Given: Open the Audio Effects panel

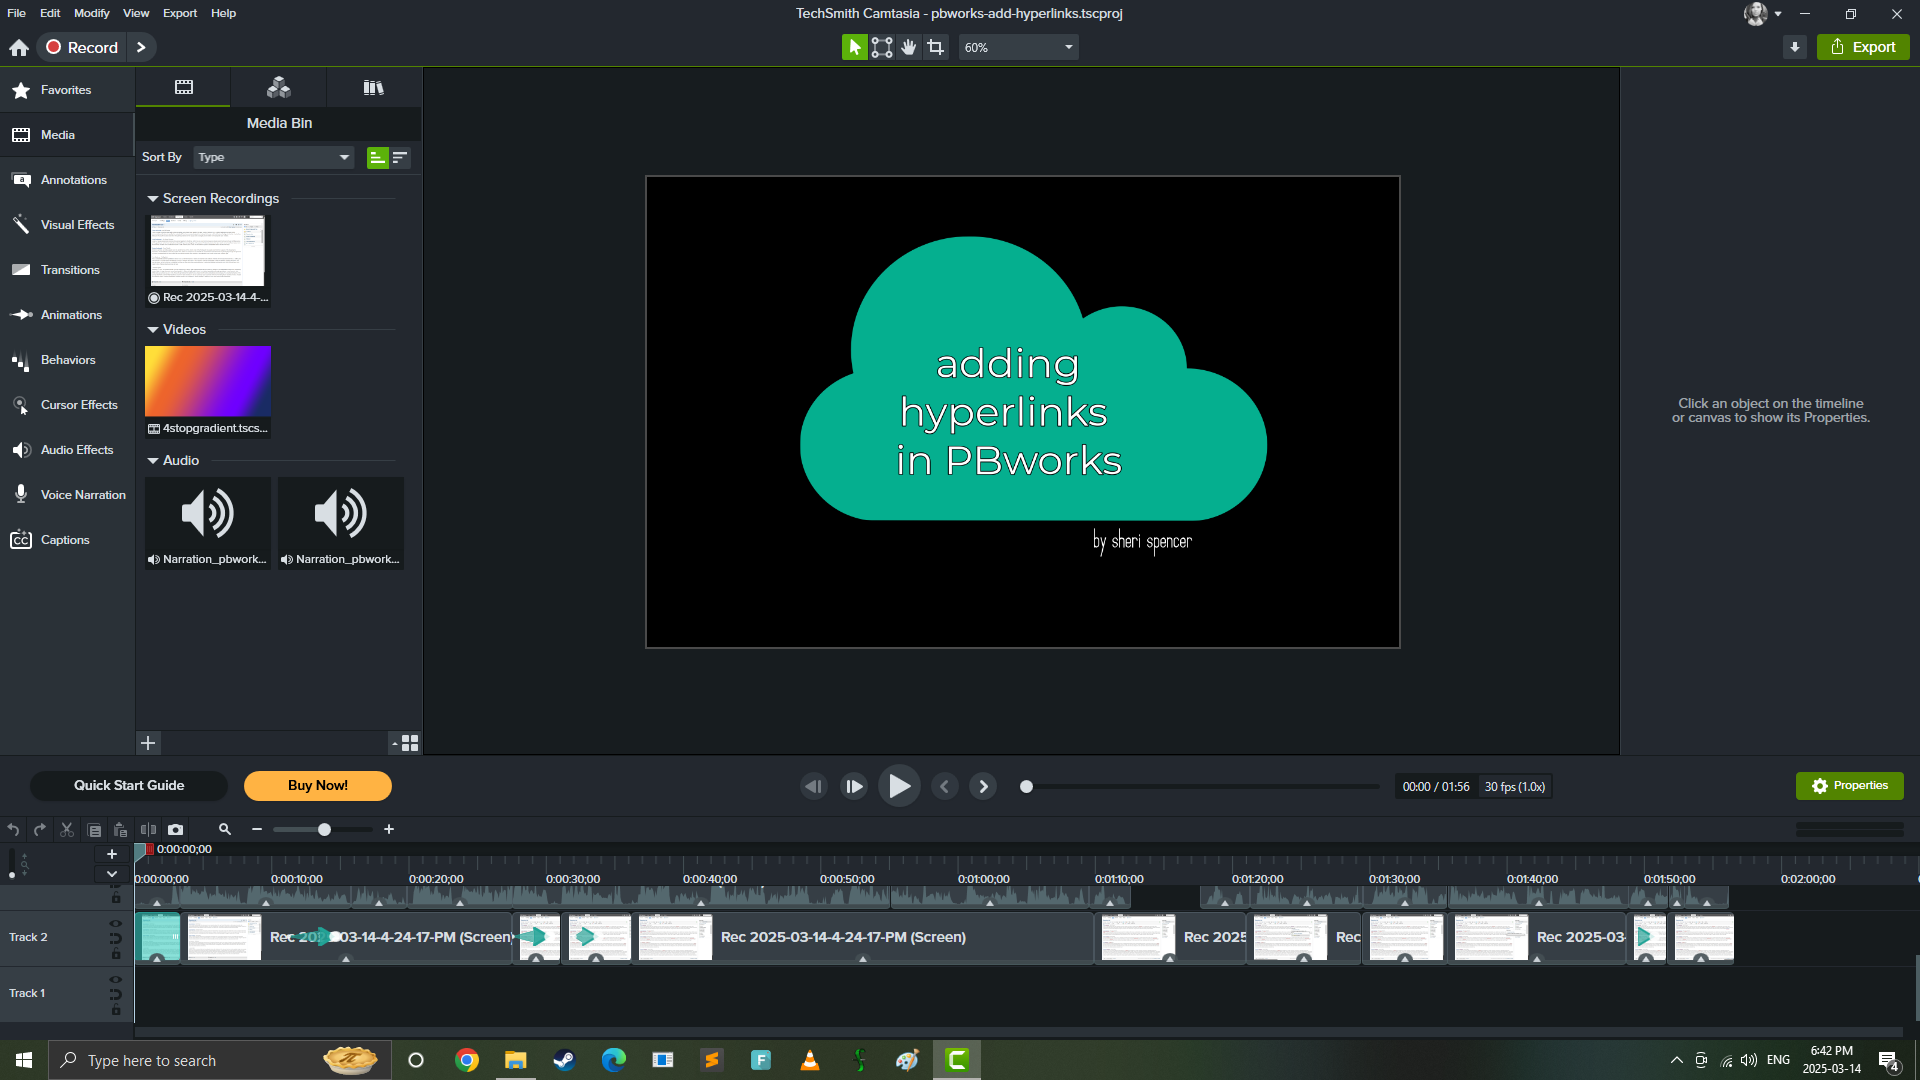Looking at the screenshot, I should click(67, 450).
